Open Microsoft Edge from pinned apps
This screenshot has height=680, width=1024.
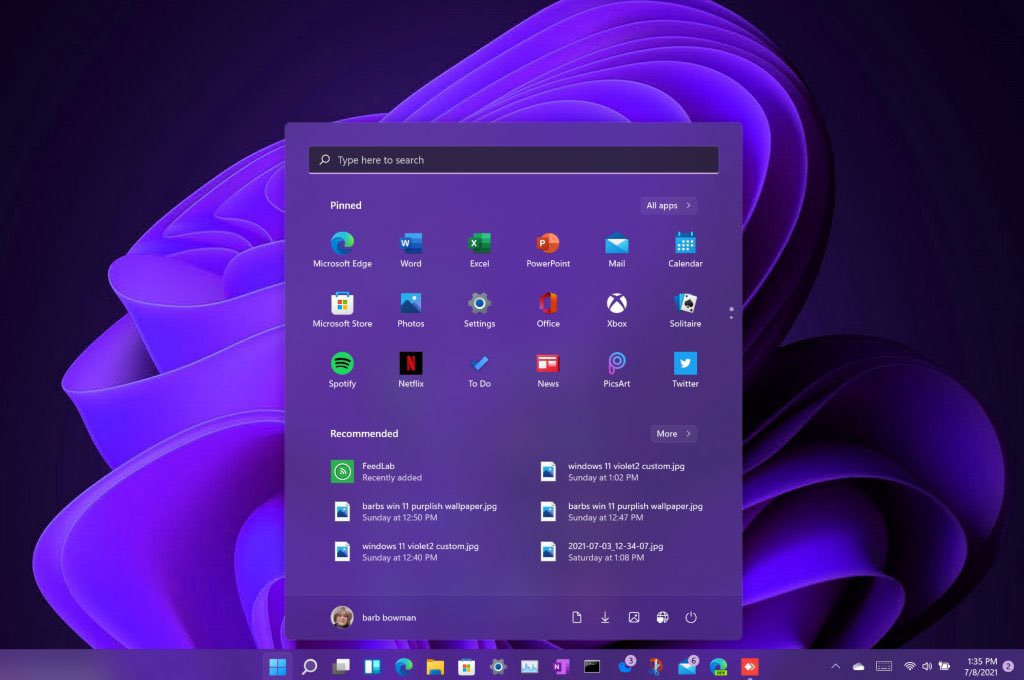point(342,249)
